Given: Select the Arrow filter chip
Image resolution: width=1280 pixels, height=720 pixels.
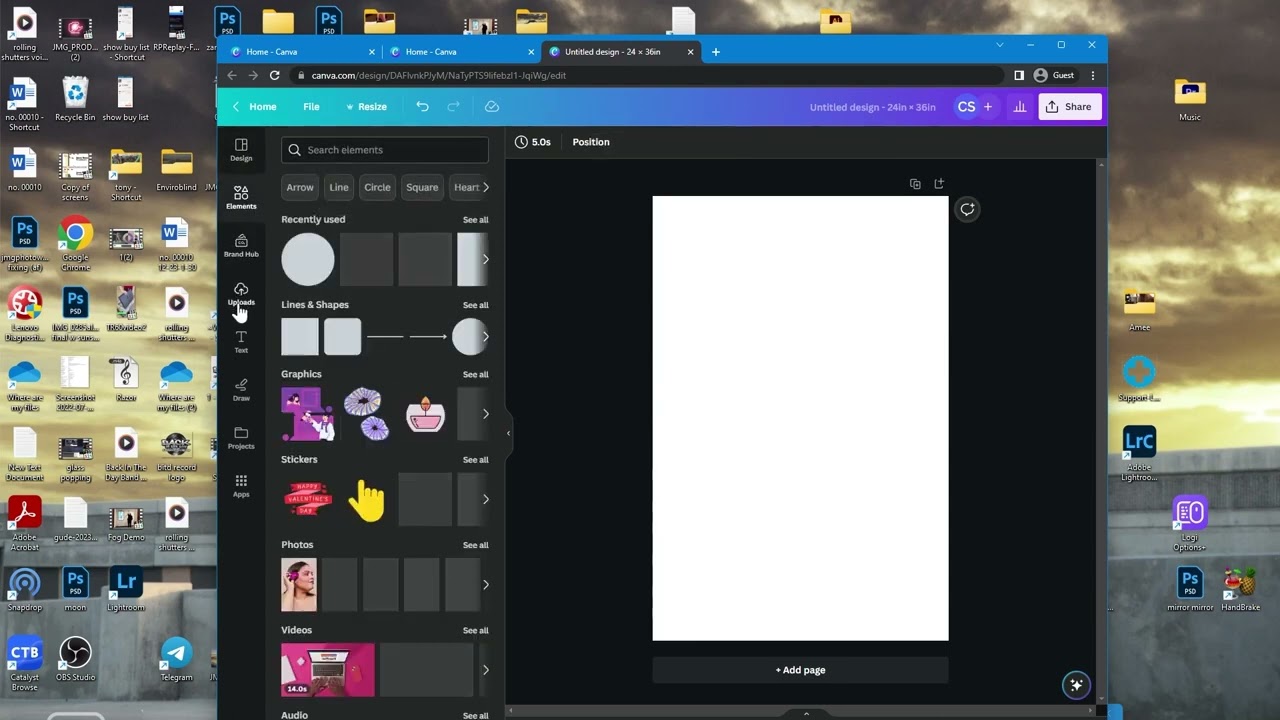Looking at the screenshot, I should (x=300, y=187).
